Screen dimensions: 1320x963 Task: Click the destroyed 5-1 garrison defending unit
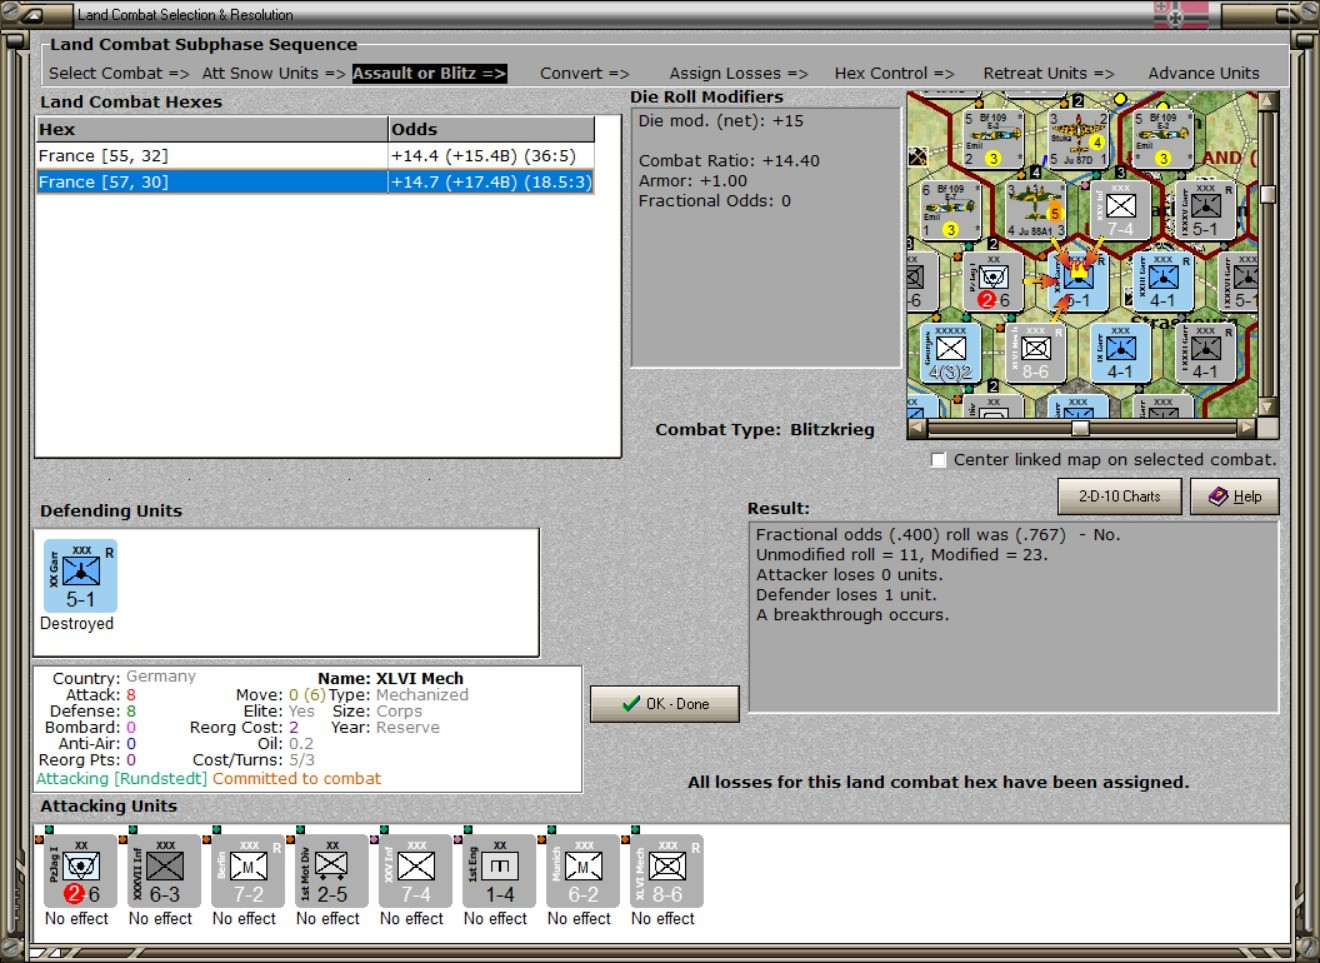point(81,576)
